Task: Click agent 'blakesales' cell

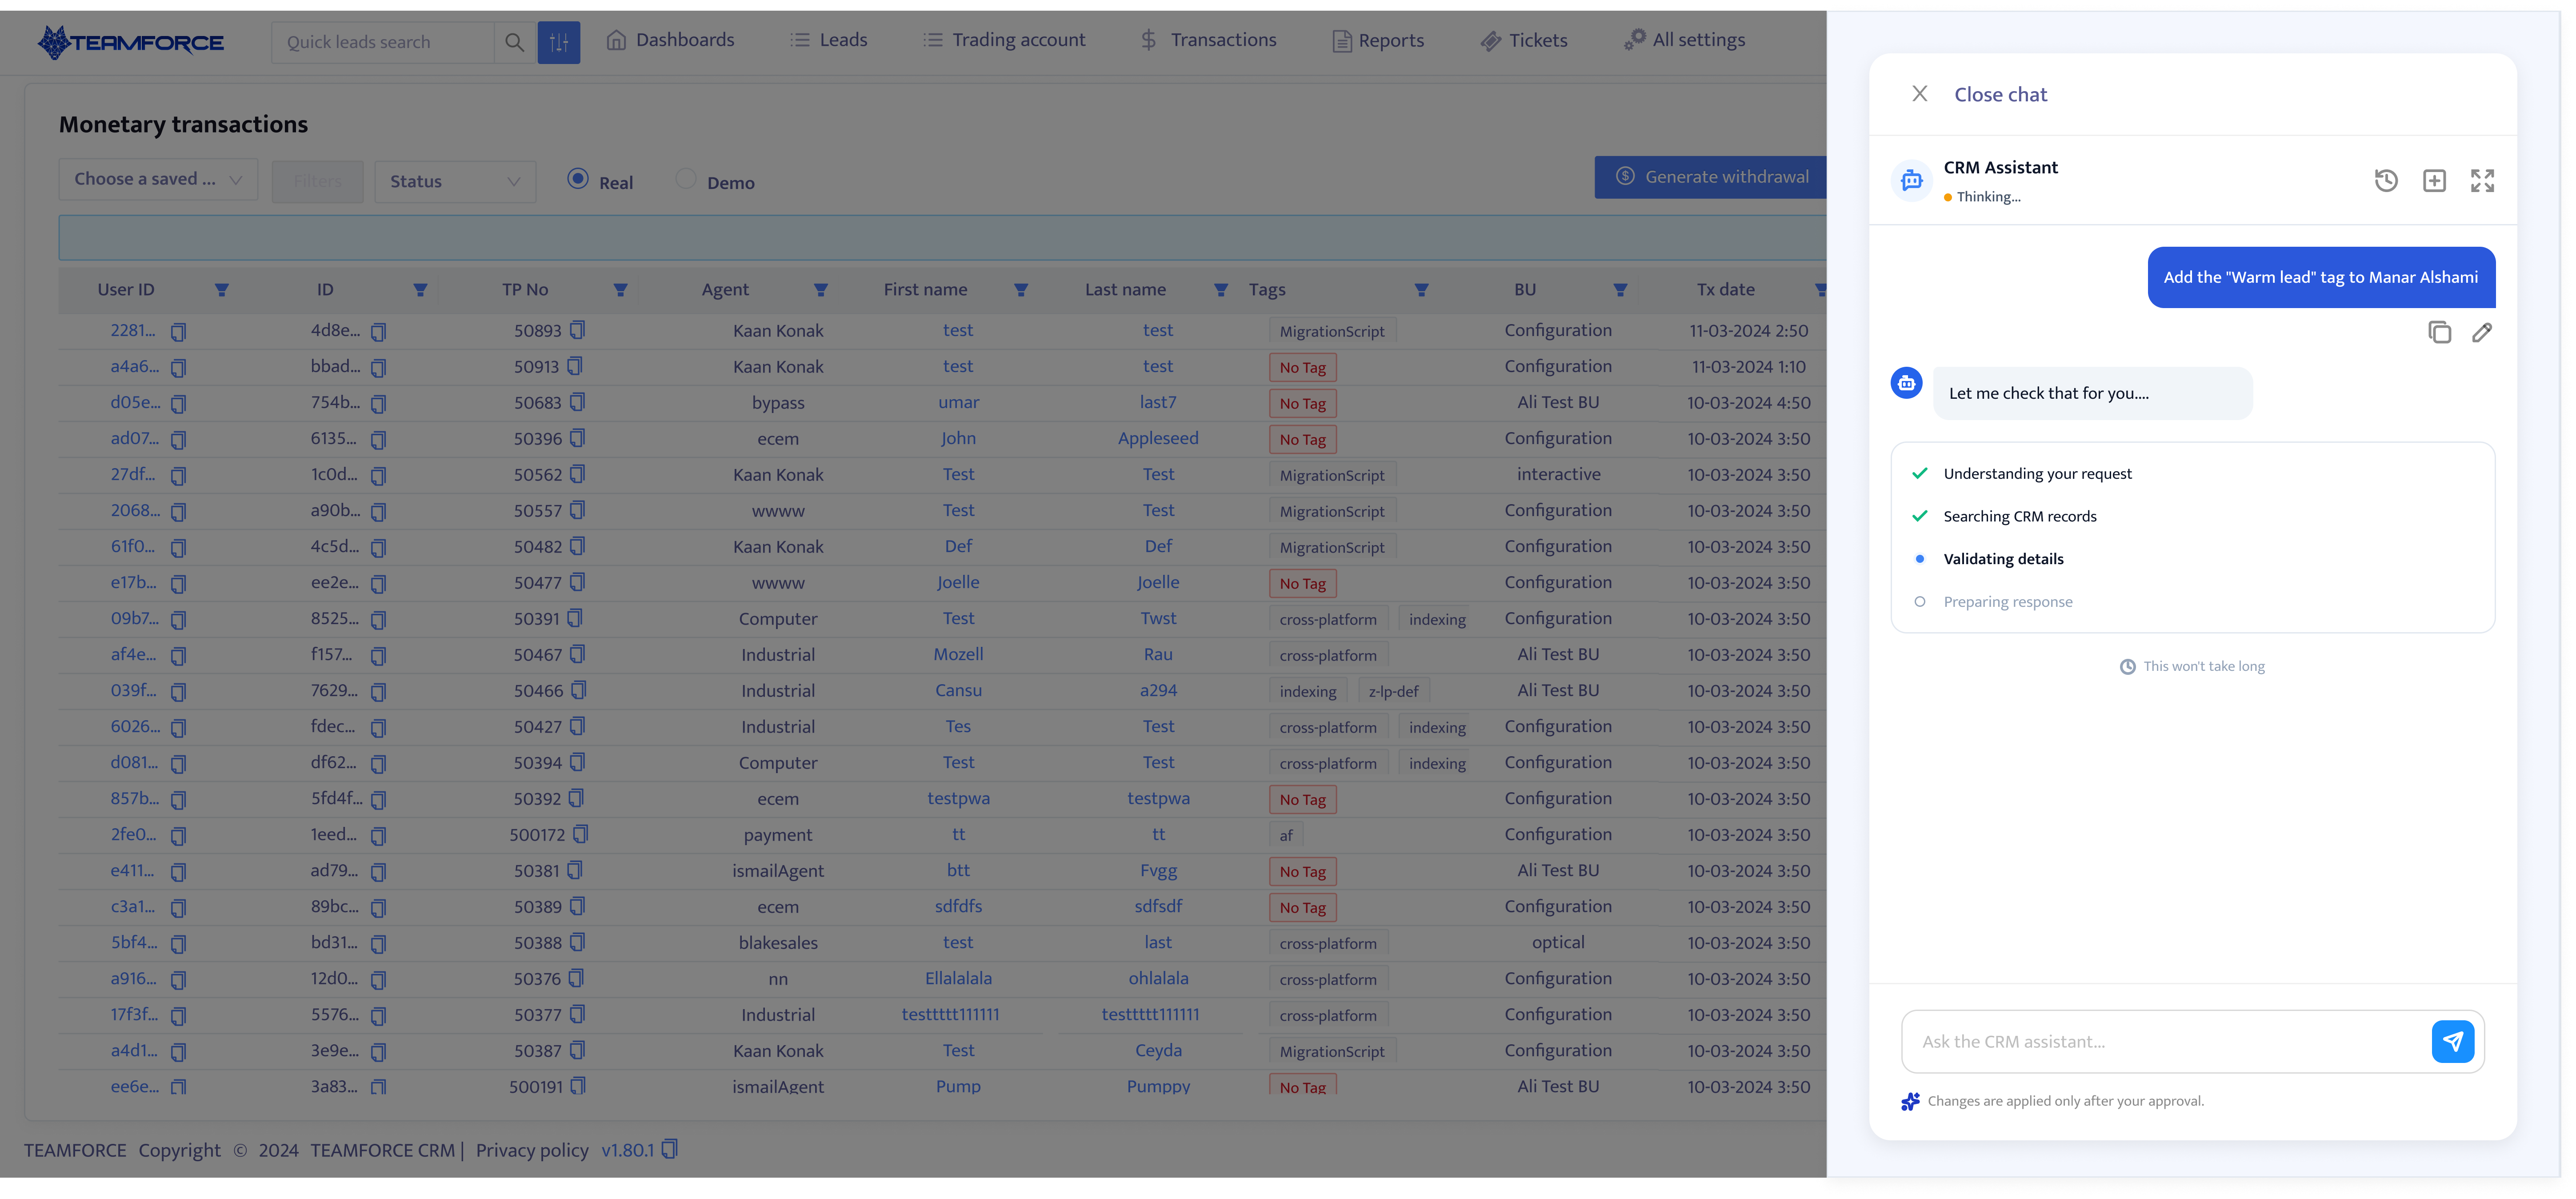Action: (778, 943)
